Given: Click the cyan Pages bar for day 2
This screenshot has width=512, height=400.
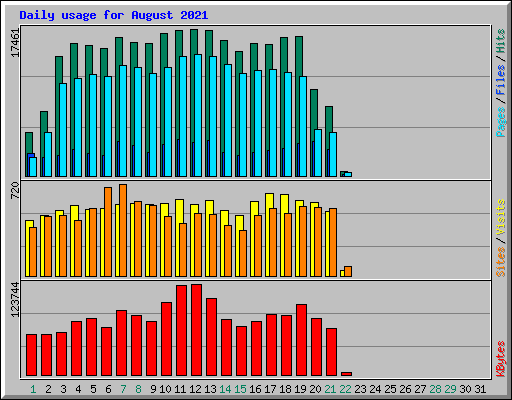Looking at the screenshot, I should coord(48,154).
